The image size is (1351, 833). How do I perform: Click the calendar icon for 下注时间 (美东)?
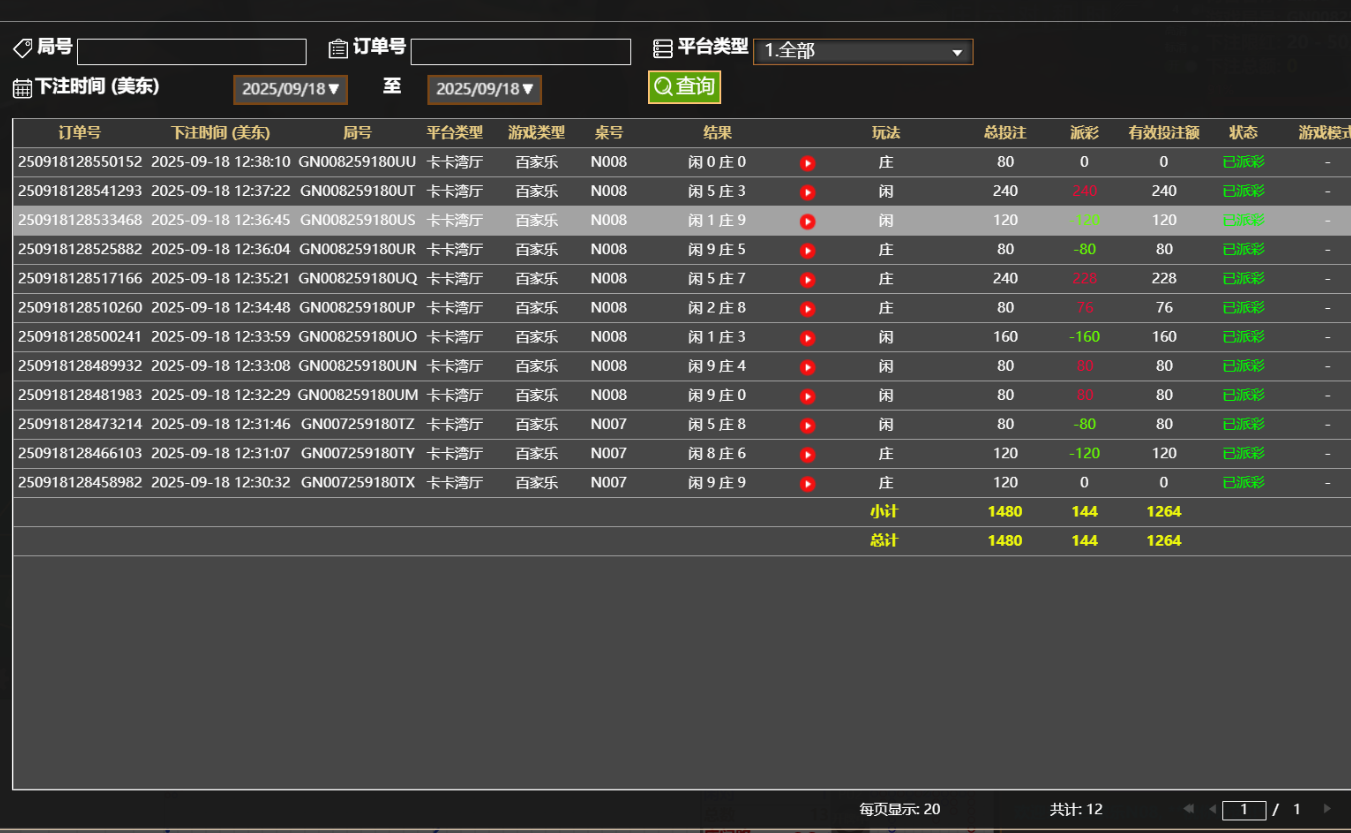[x=21, y=86]
